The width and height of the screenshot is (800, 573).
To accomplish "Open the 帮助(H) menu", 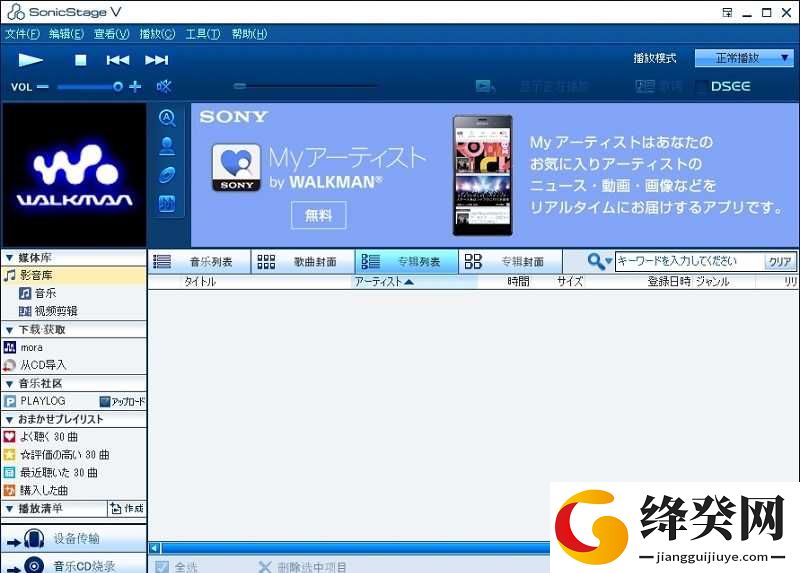I will (x=249, y=34).
